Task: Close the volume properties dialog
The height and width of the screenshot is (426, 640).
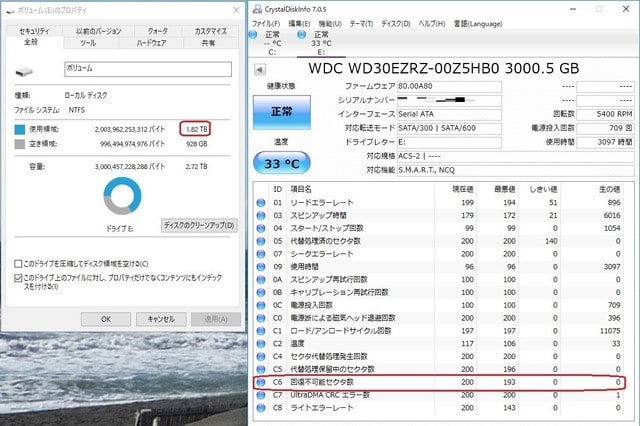Action: coord(236,10)
